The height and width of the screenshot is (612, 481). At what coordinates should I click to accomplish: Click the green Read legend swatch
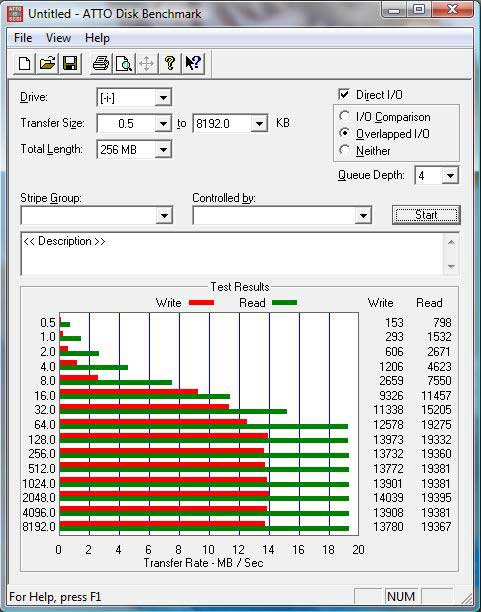[284, 302]
